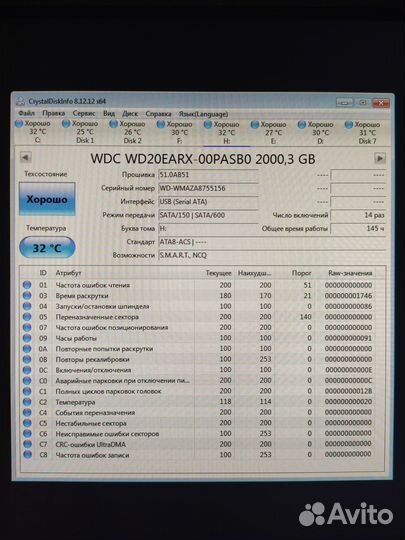The width and height of the screenshot is (405, 540).
Task: Click the CrystalDiskInfo title bar icon
Action: point(21,101)
